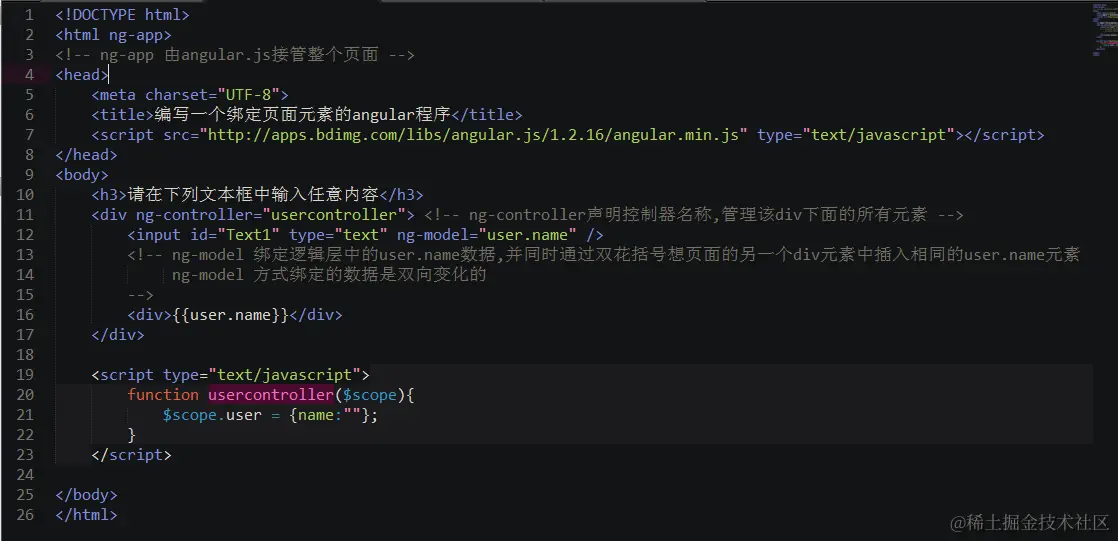Select line number 7 in the gutter
Screen dimensions: 1118x541
click(x=29, y=135)
